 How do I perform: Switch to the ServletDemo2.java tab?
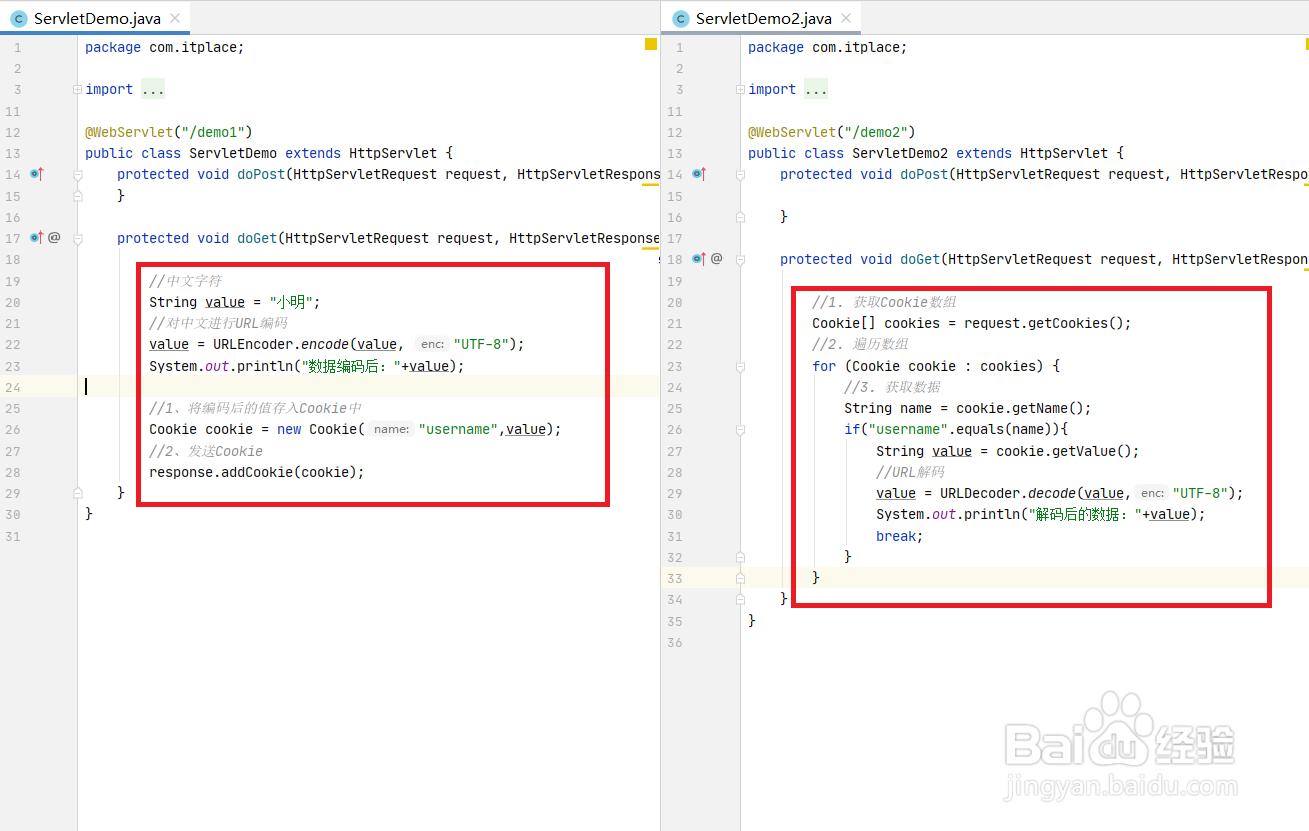pyautogui.click(x=763, y=18)
